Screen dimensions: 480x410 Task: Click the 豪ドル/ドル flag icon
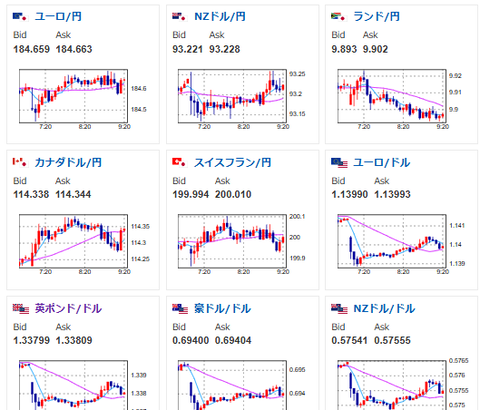[180, 309]
